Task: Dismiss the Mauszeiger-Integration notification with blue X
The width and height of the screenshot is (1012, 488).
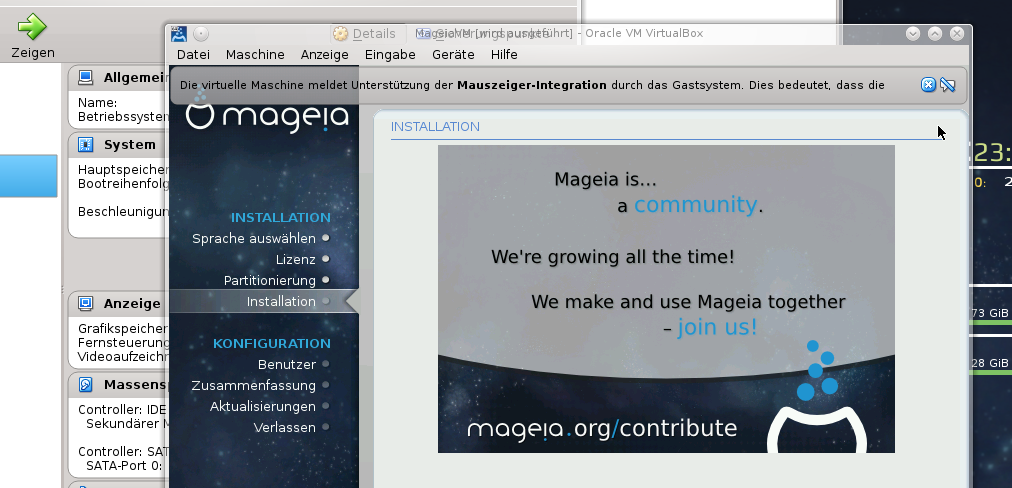Action: [928, 85]
